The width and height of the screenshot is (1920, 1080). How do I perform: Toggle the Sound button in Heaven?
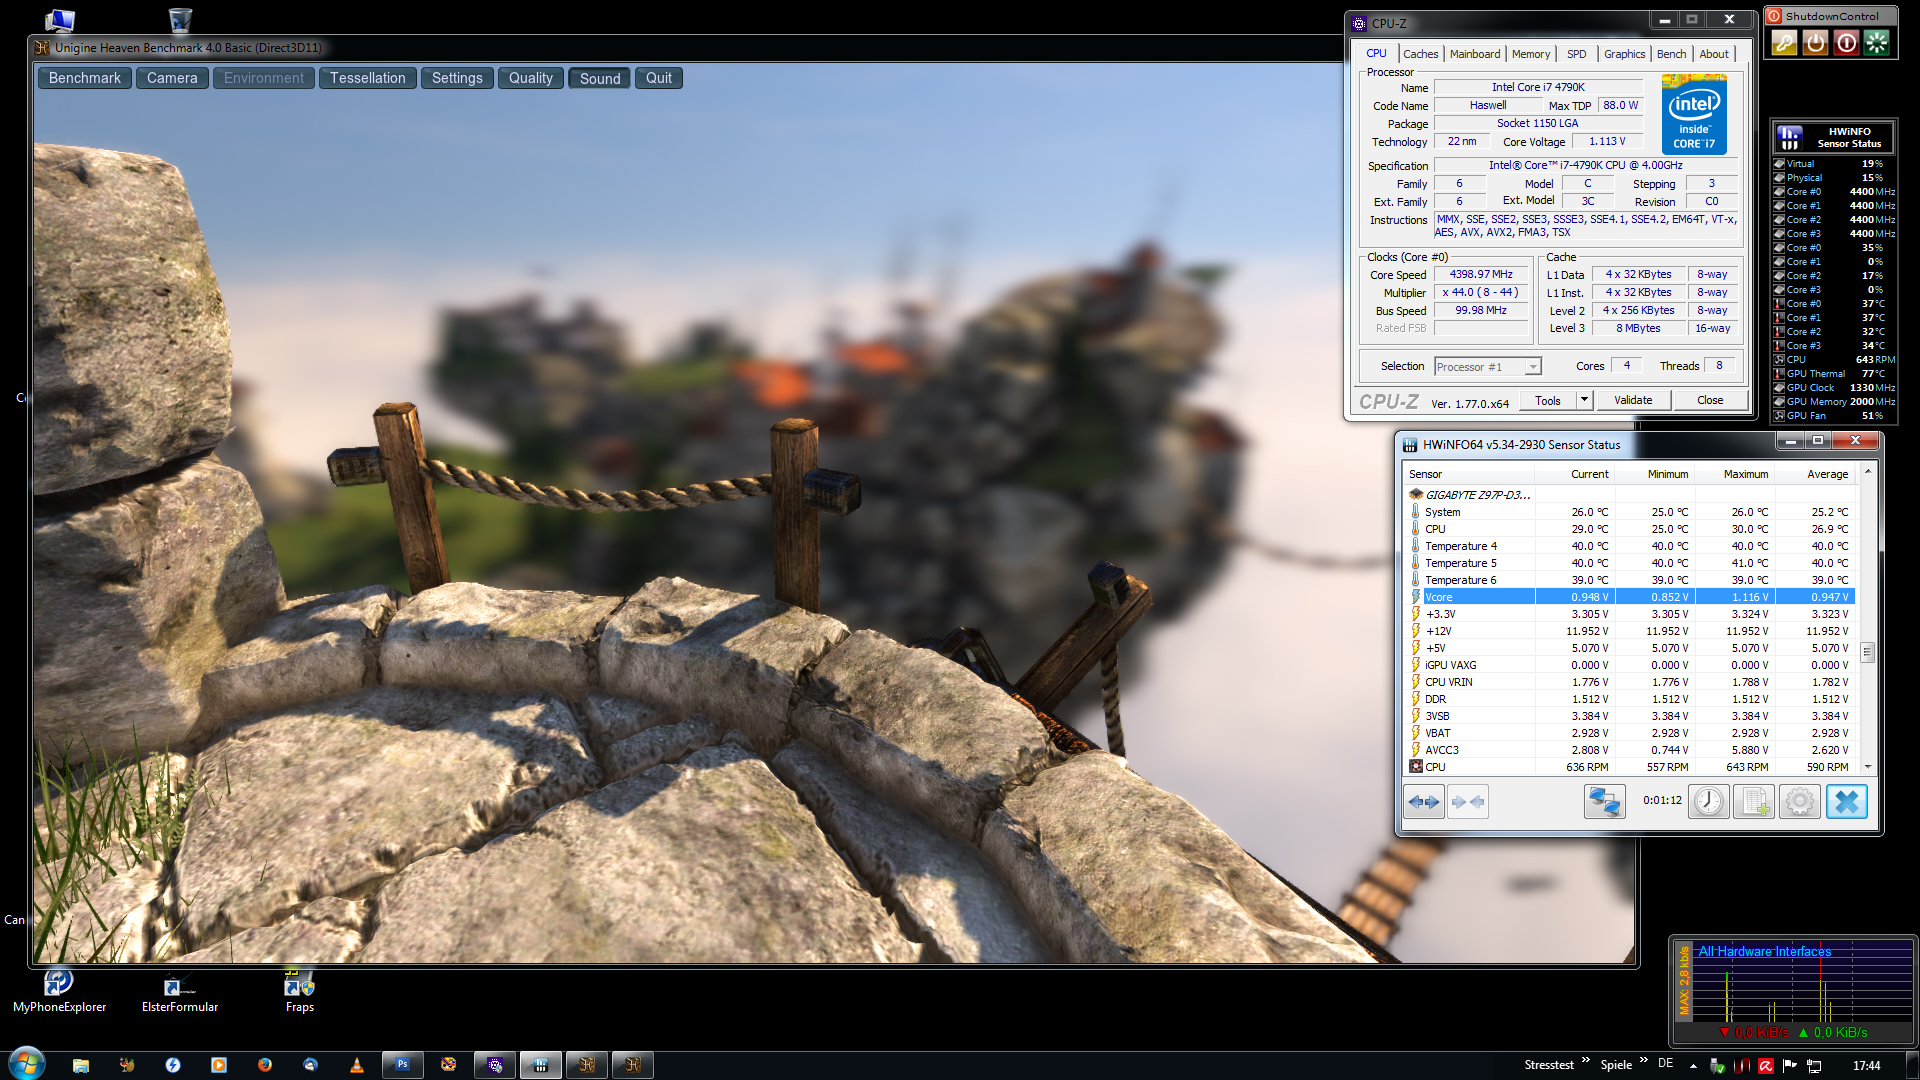coord(599,78)
